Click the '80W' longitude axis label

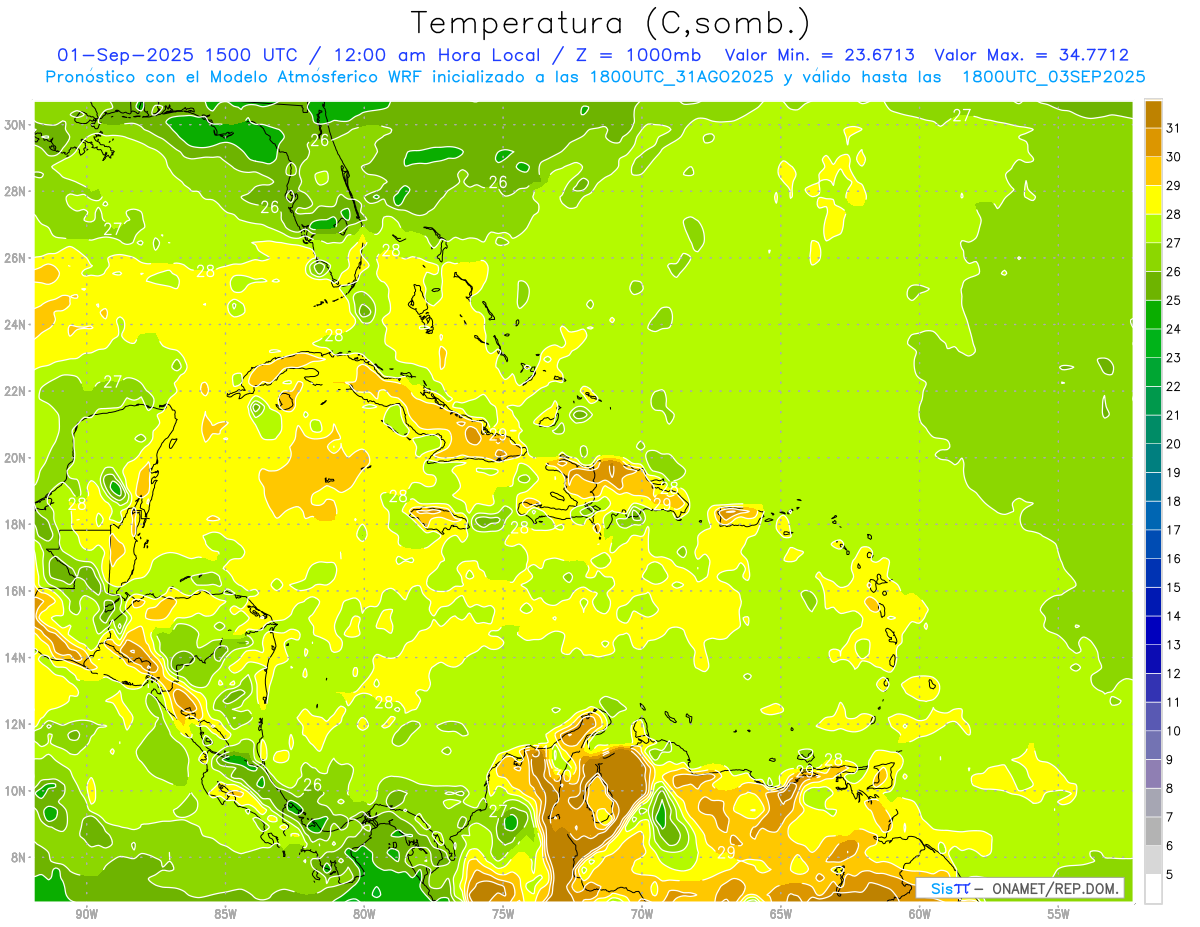(364, 914)
